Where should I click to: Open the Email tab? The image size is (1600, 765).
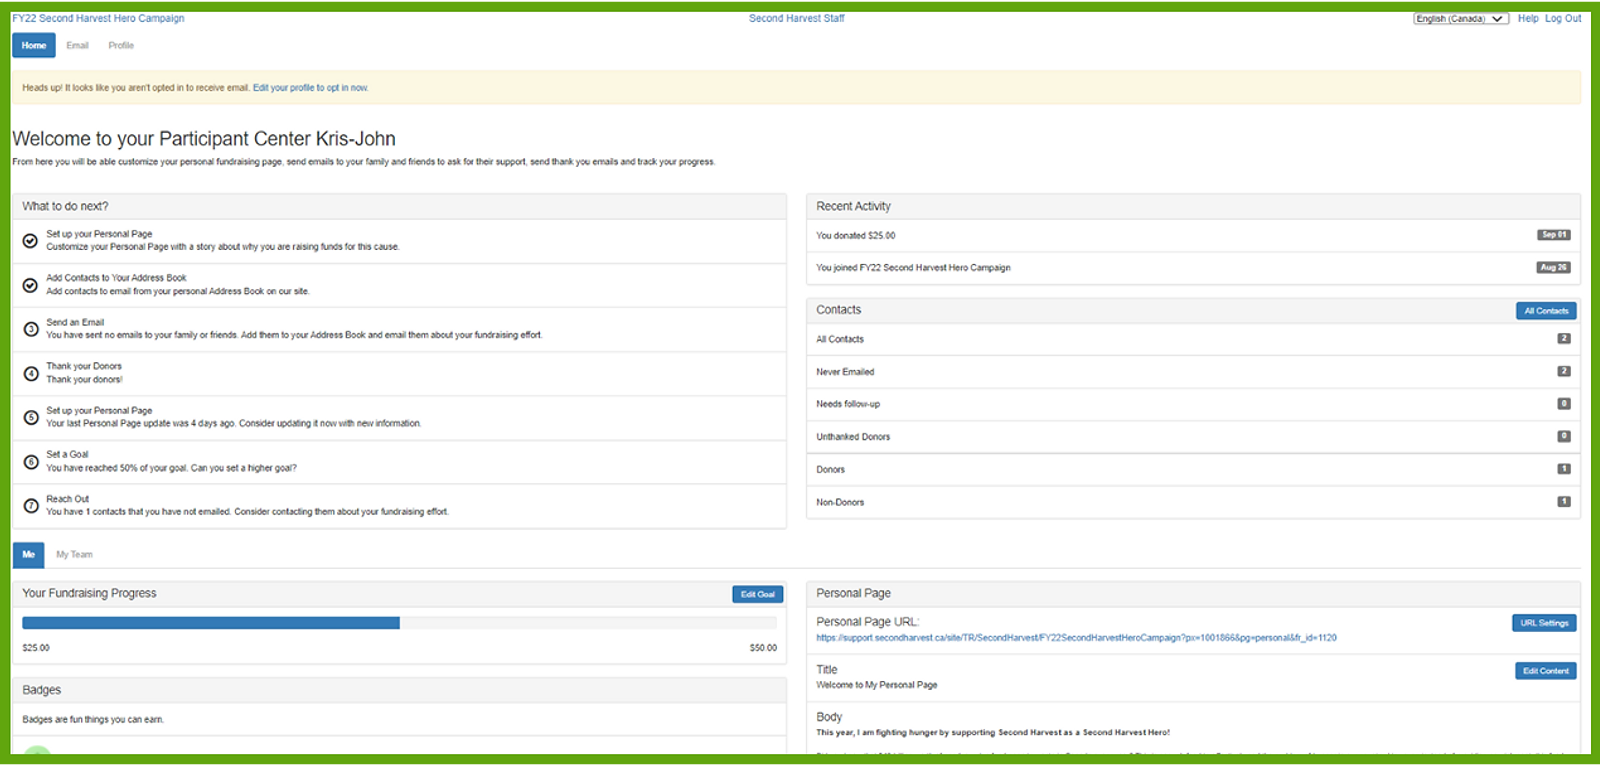pyautogui.click(x=77, y=45)
